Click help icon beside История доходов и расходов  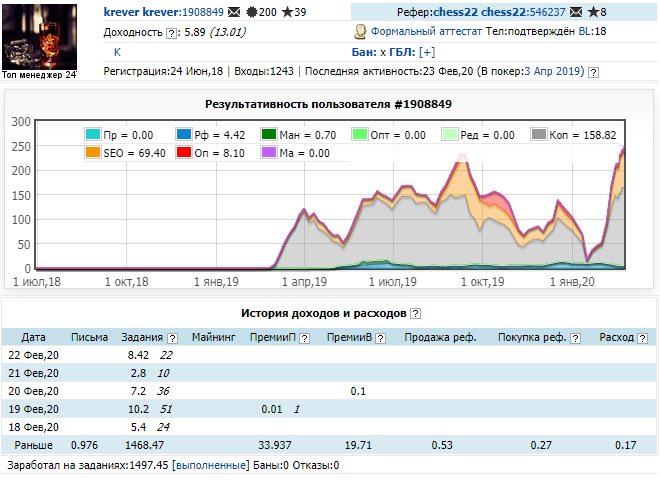tap(415, 313)
